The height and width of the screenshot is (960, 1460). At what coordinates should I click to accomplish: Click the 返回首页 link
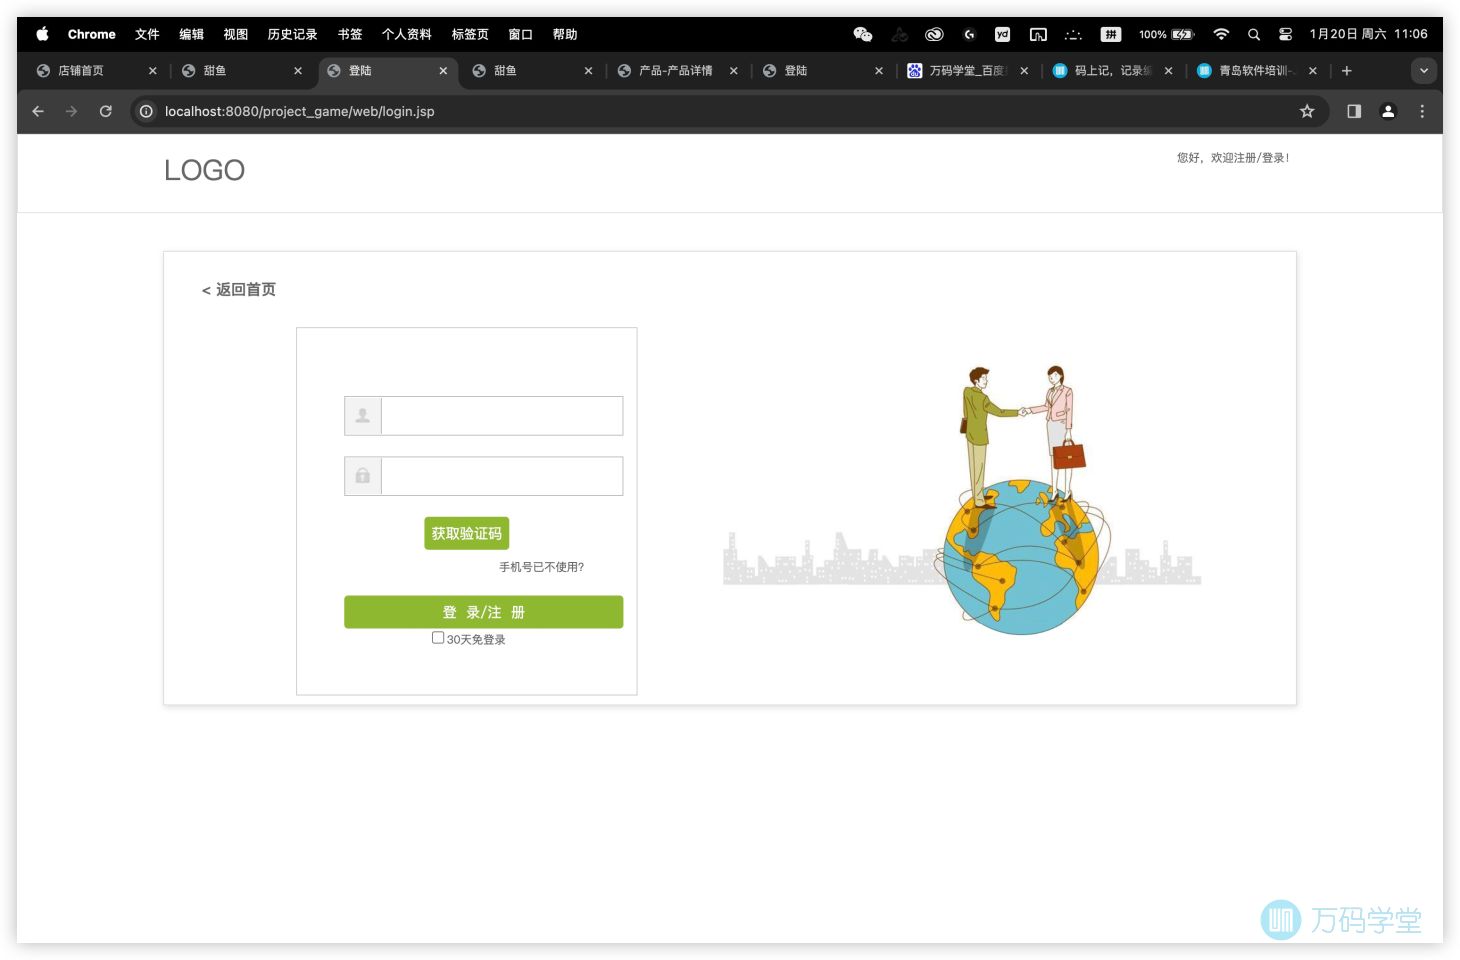tap(239, 290)
